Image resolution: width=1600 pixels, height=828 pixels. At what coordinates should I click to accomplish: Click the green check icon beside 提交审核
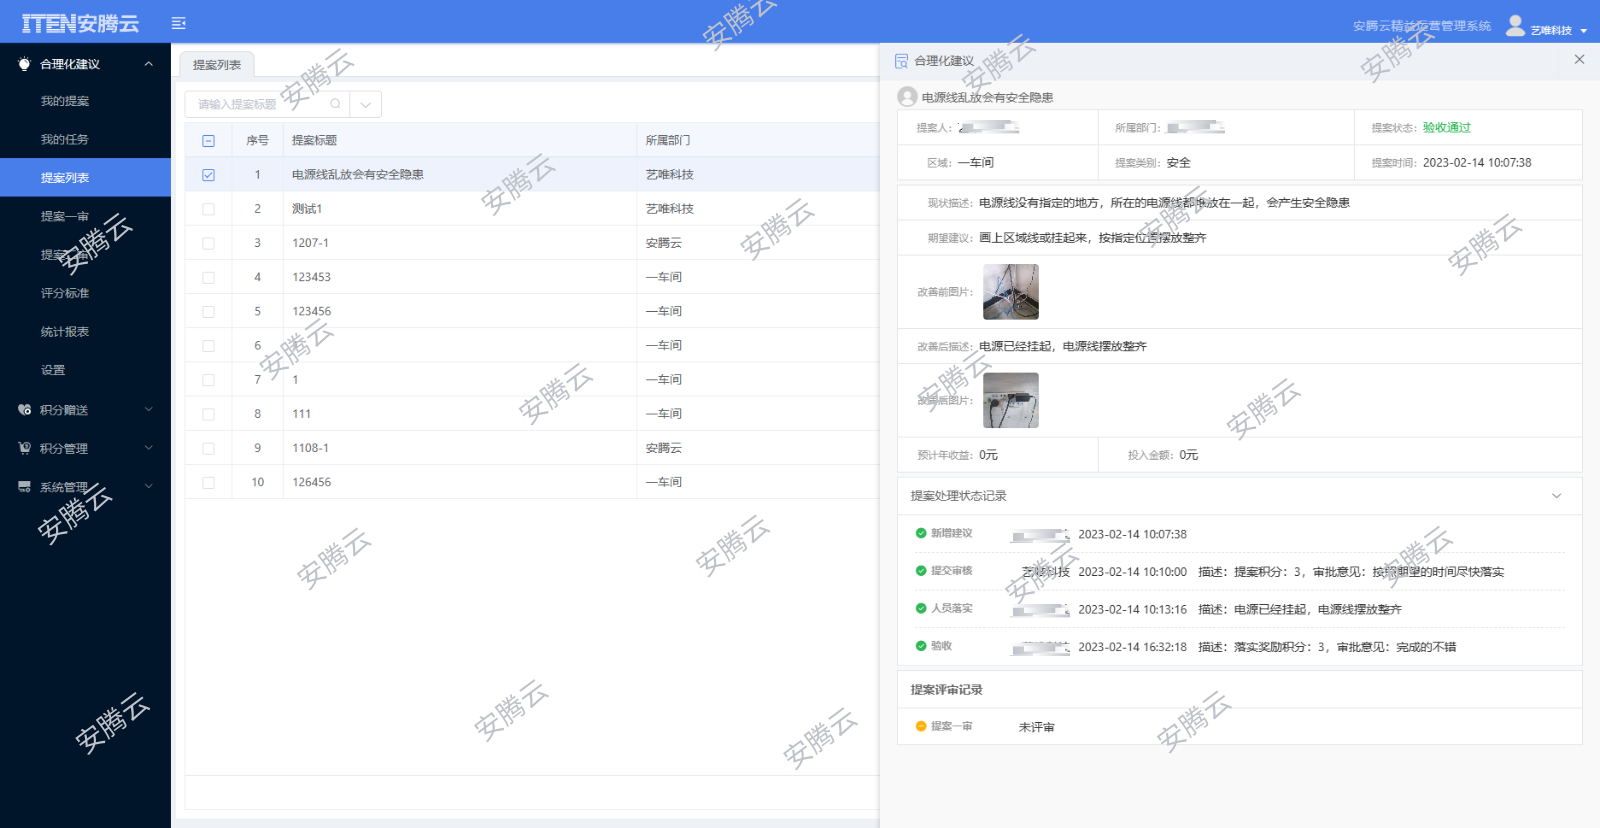921,571
